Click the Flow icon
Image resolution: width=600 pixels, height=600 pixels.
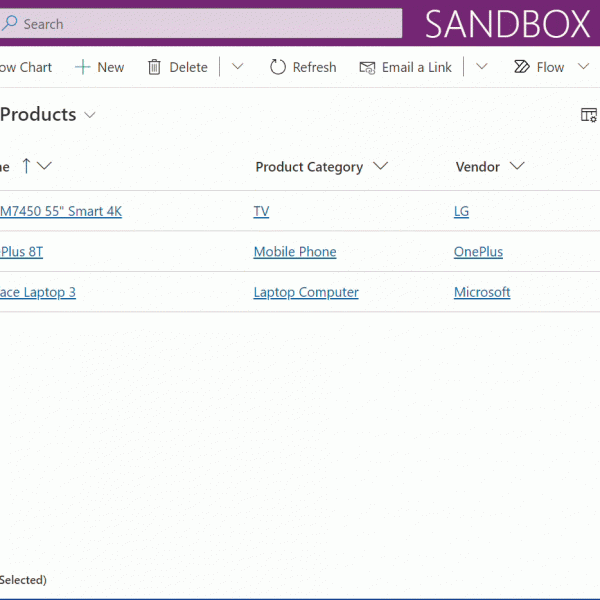click(522, 67)
